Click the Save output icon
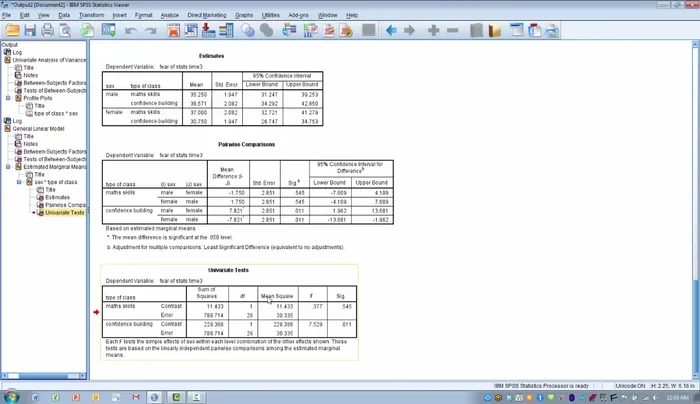700x404 pixels. point(30,31)
